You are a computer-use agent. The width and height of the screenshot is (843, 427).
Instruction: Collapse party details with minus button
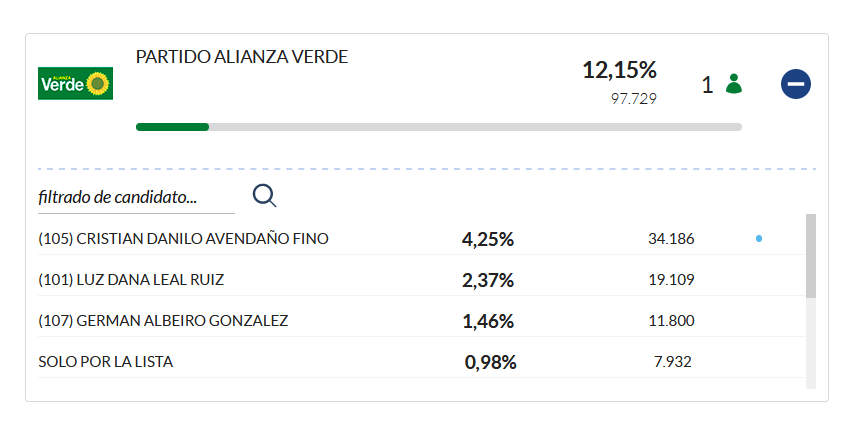(796, 84)
